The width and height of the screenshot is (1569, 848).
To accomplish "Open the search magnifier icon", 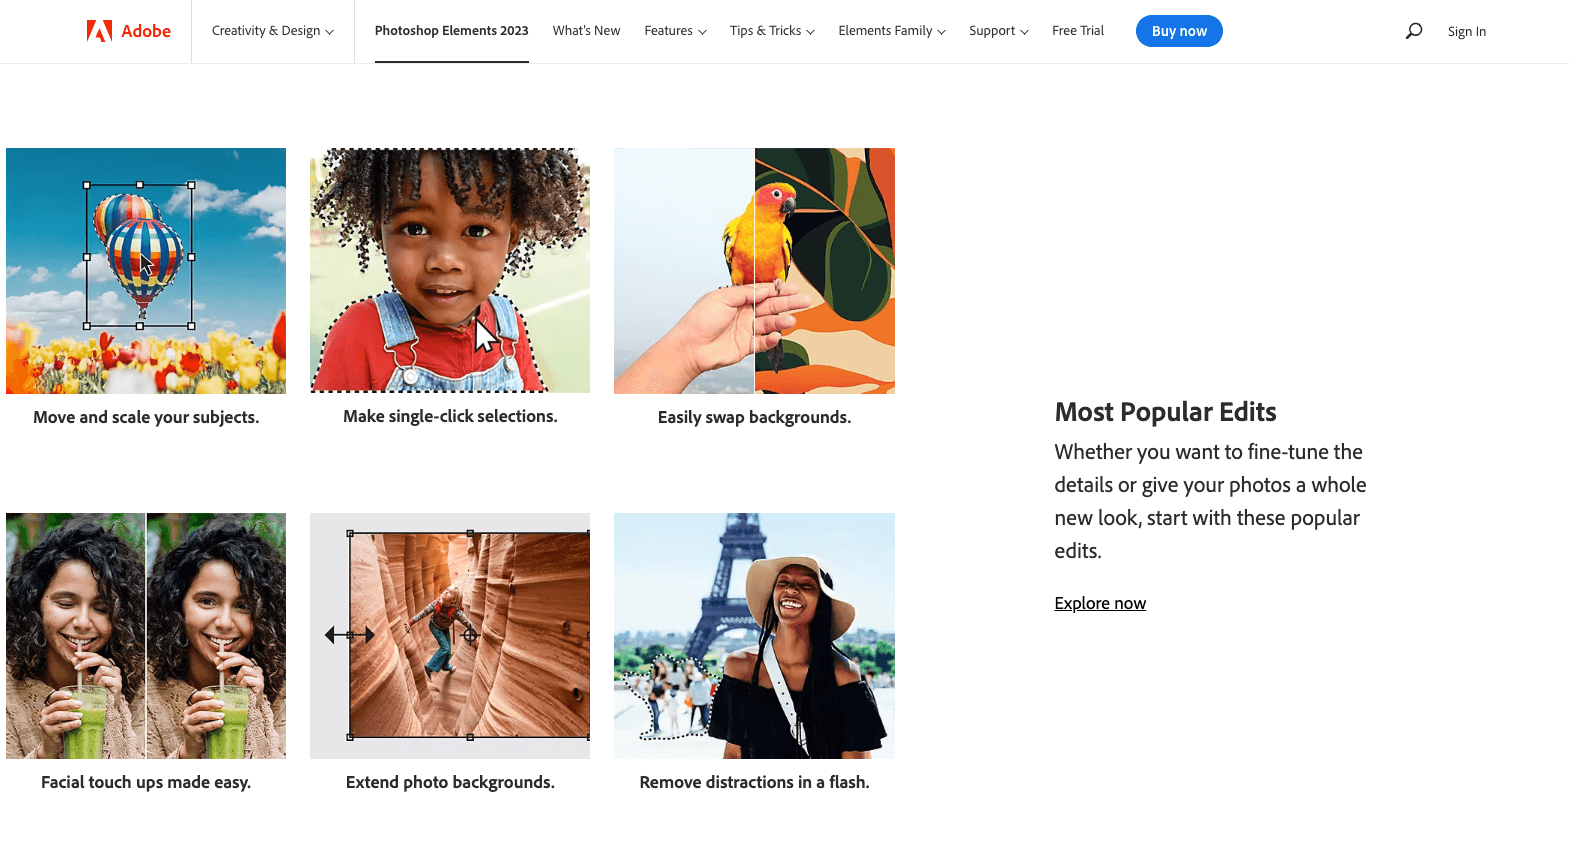I will [1413, 31].
